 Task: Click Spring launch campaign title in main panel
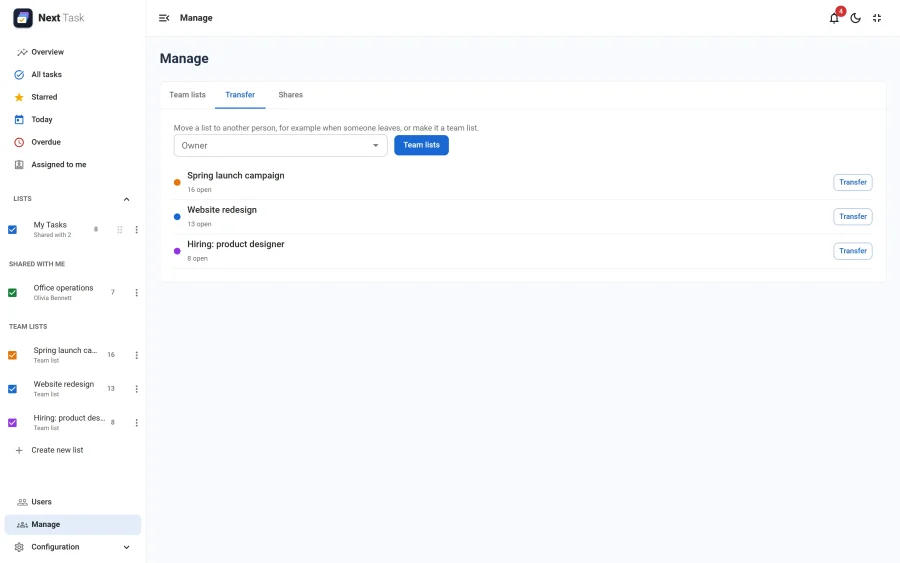(235, 176)
